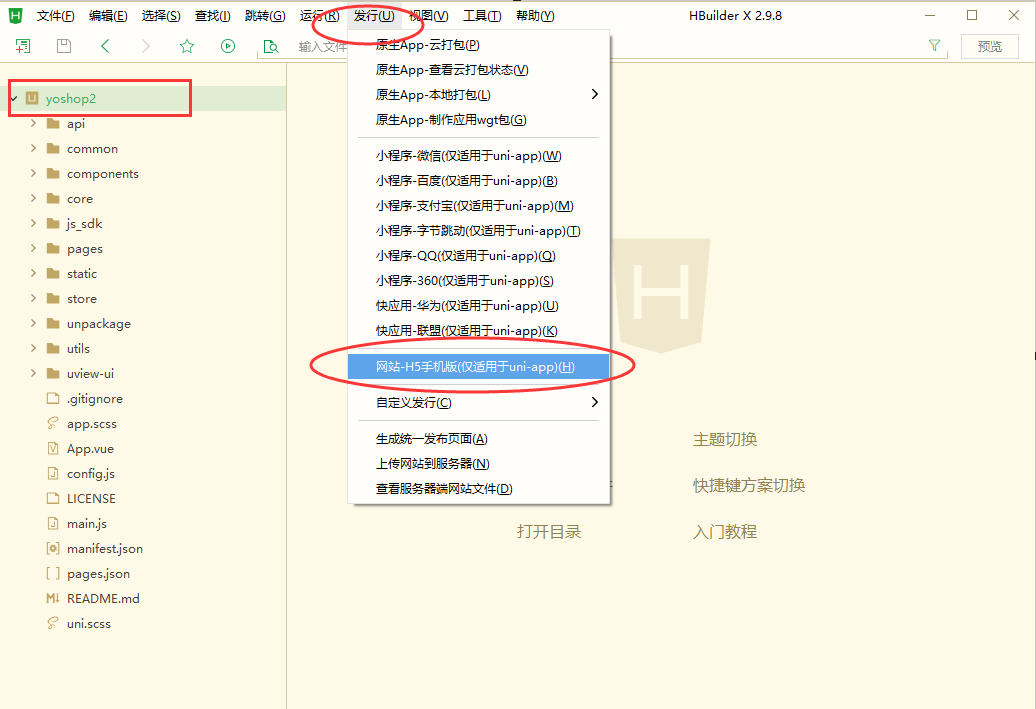The width and height of the screenshot is (1036, 709).
Task: Go forward with the right arrow icon
Action: click(x=146, y=46)
